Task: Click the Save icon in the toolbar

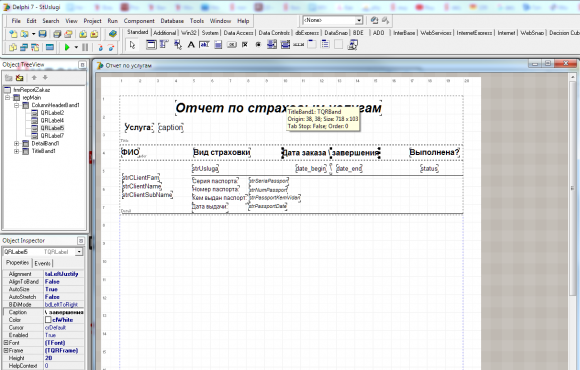Action: coord(43,34)
